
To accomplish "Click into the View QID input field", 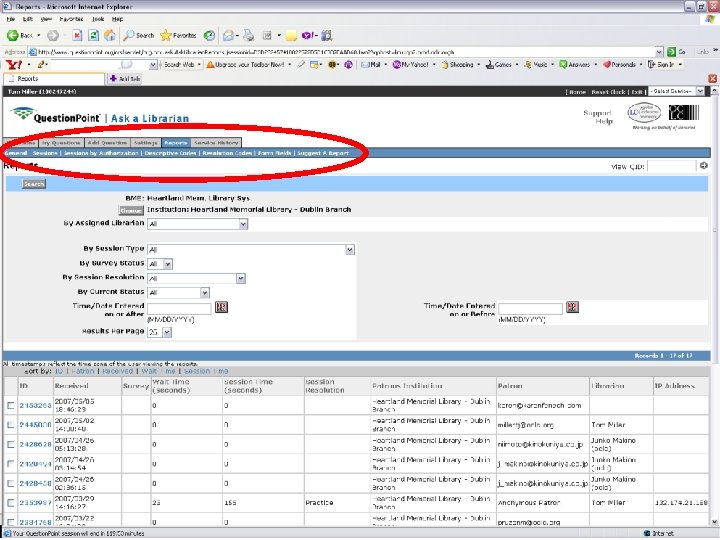I will (671, 166).
